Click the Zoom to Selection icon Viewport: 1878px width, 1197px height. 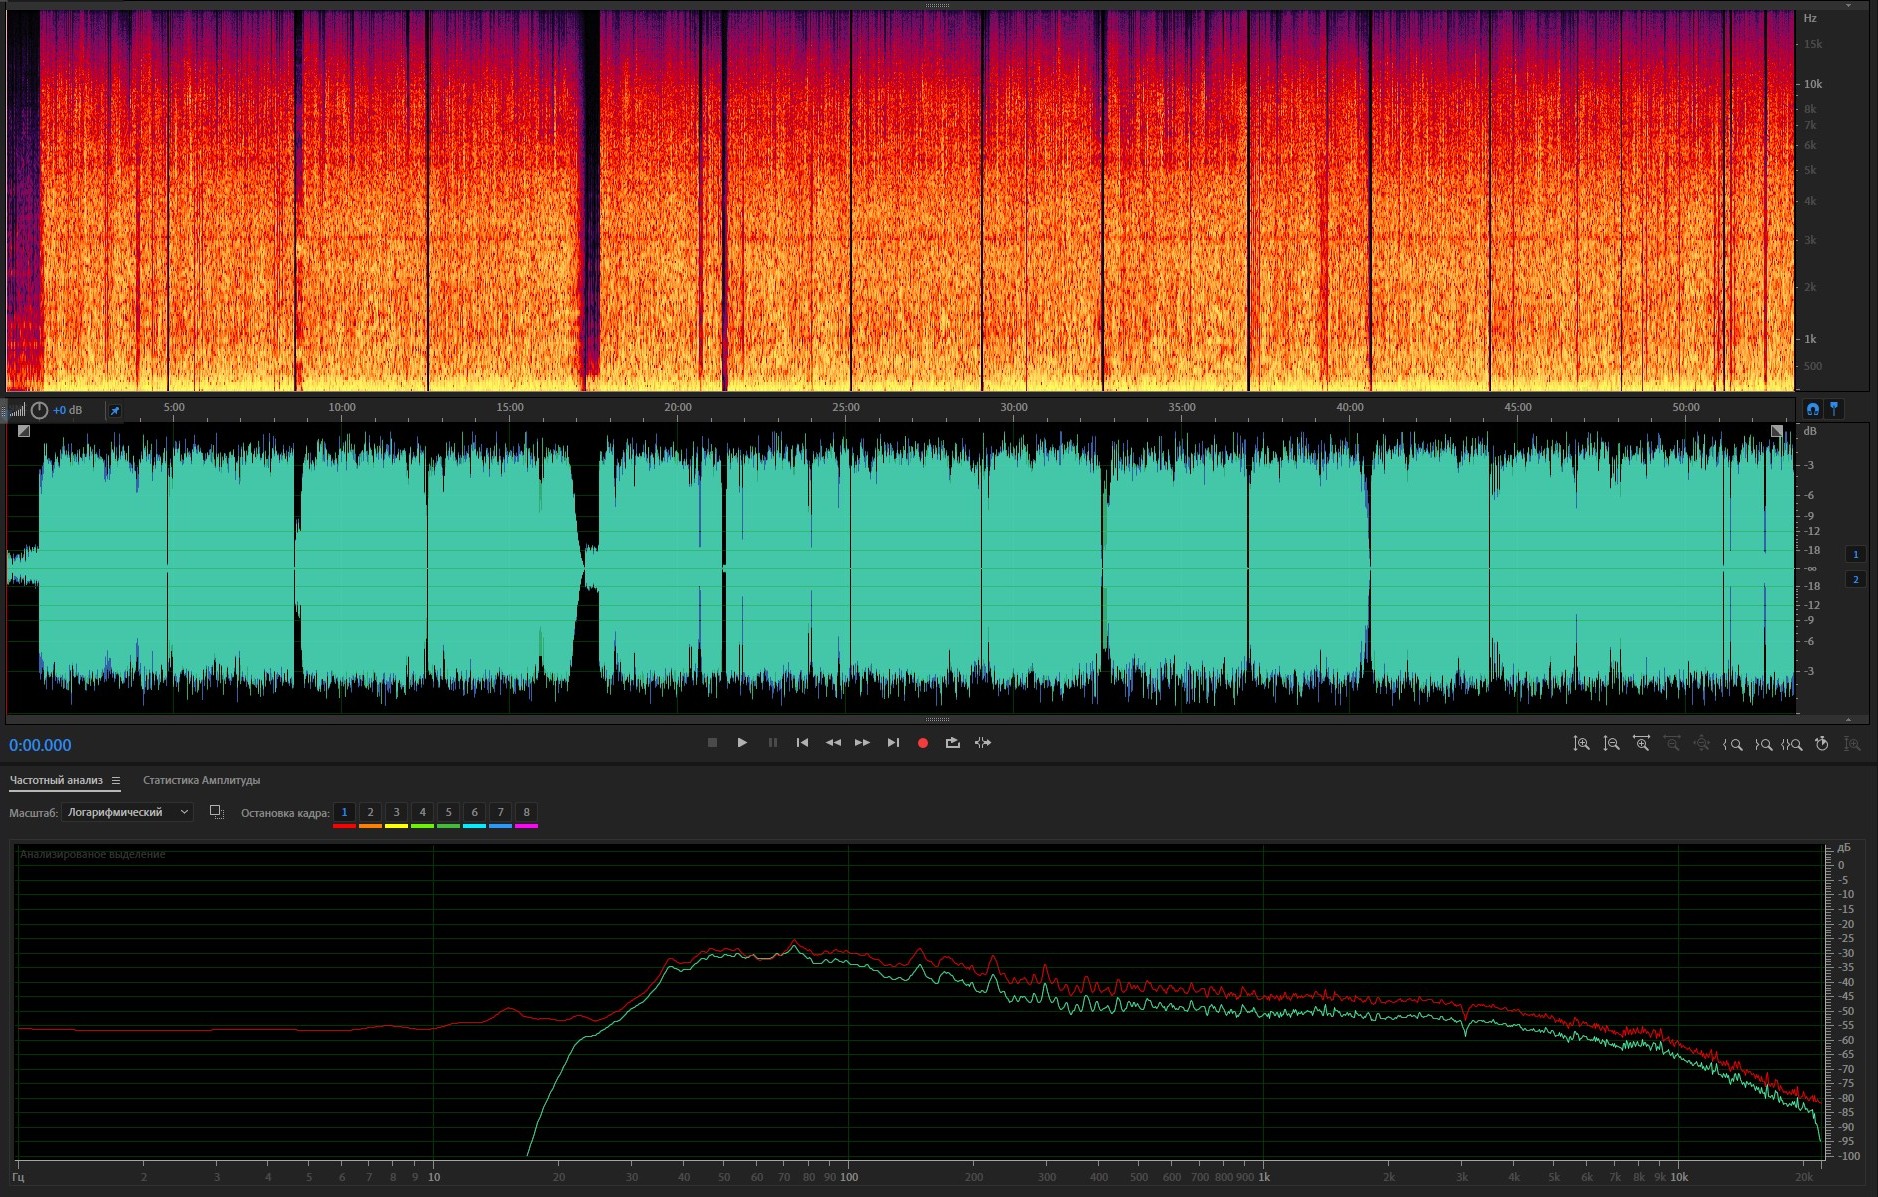tap(1792, 744)
